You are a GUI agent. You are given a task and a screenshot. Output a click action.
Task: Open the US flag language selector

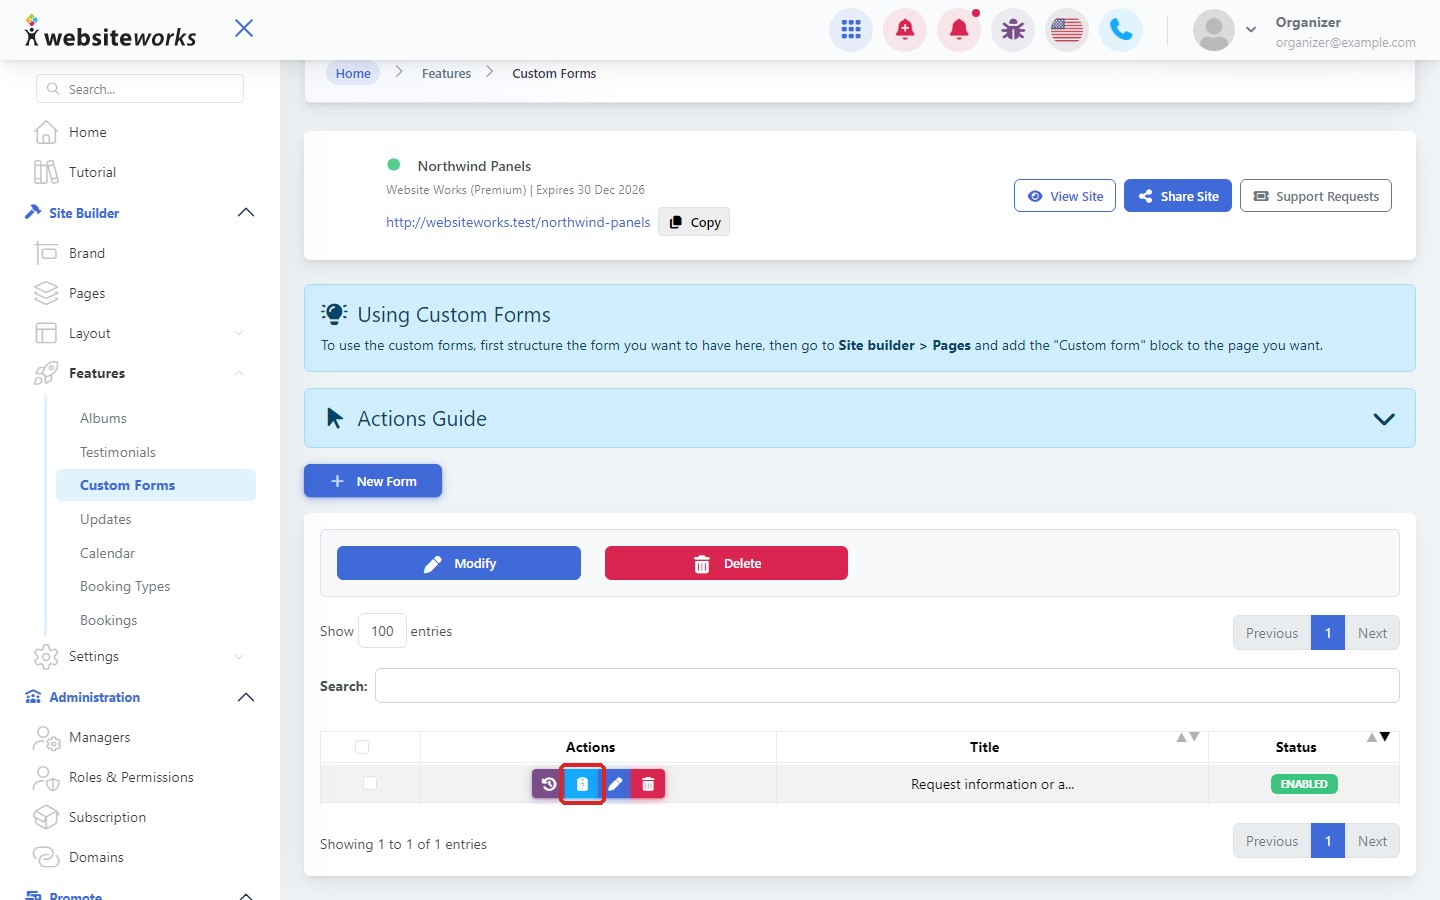point(1067,30)
